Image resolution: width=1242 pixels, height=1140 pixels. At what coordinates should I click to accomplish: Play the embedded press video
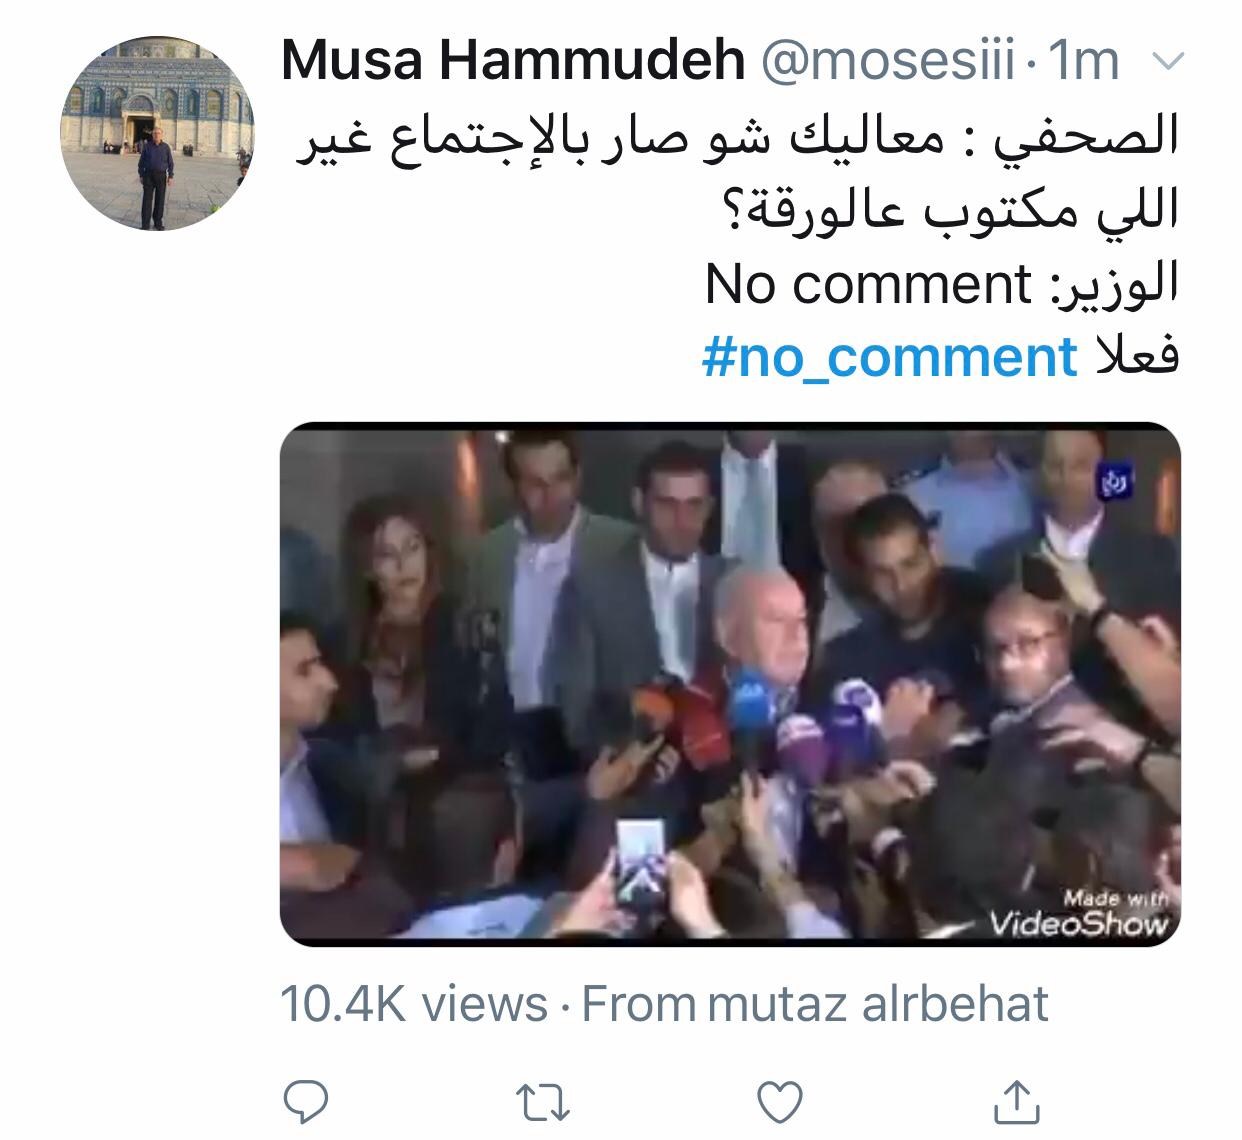(x=730, y=684)
